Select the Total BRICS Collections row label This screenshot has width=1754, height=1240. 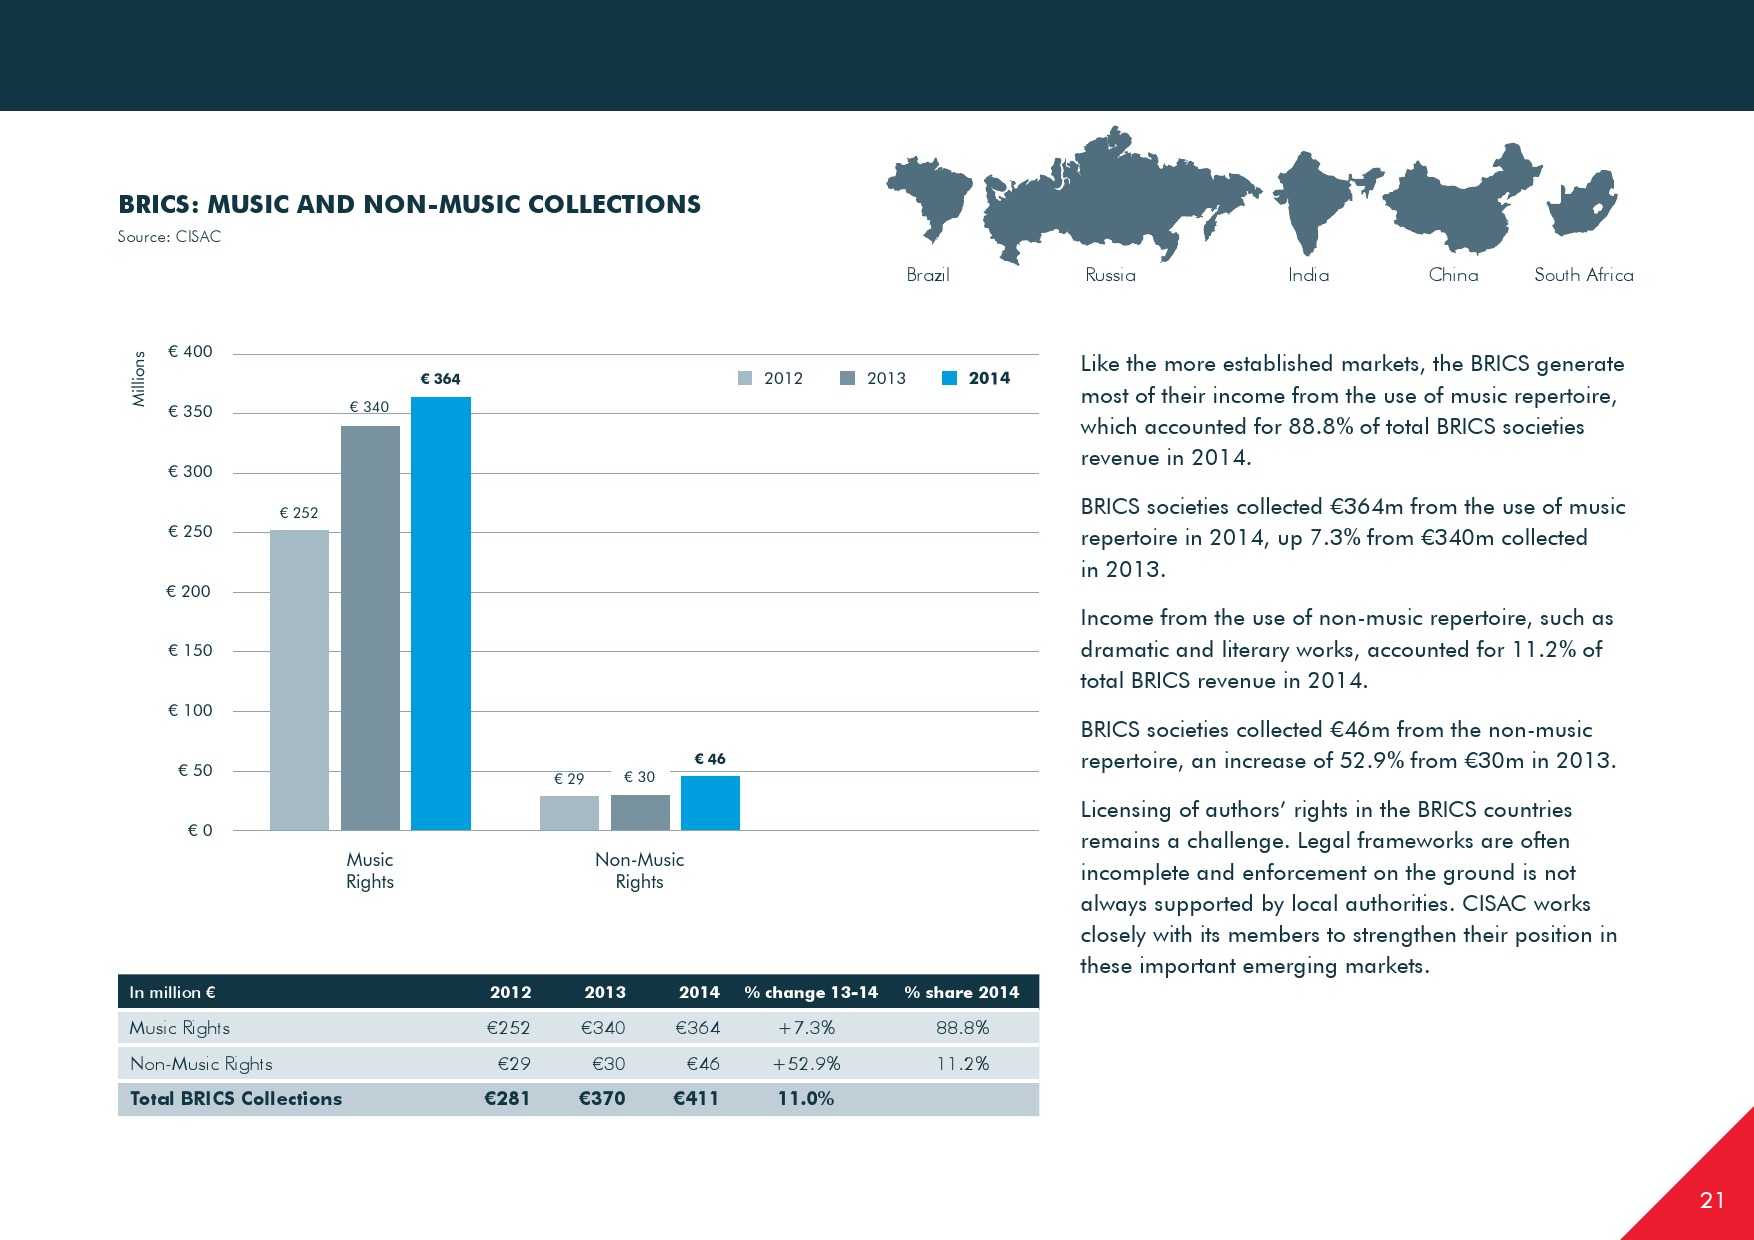coord(236,1098)
